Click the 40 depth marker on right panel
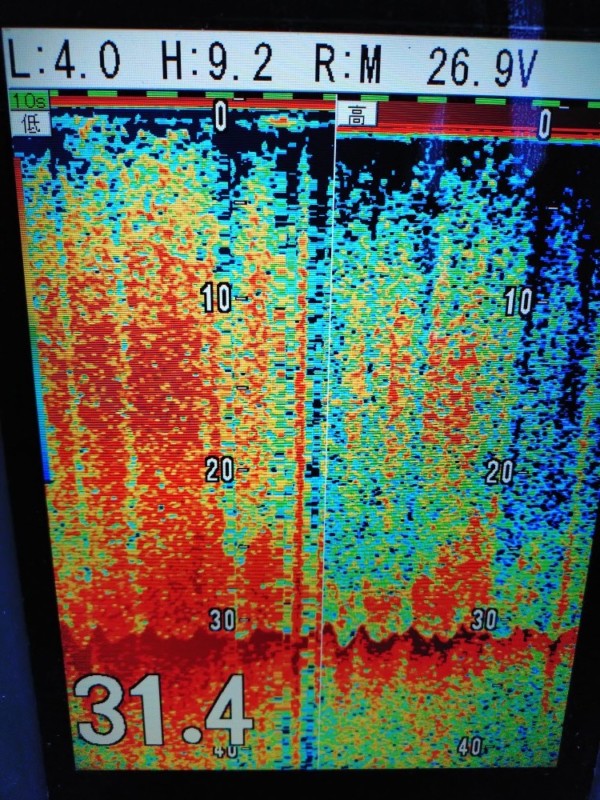Image resolution: width=600 pixels, height=800 pixels. coord(471,745)
